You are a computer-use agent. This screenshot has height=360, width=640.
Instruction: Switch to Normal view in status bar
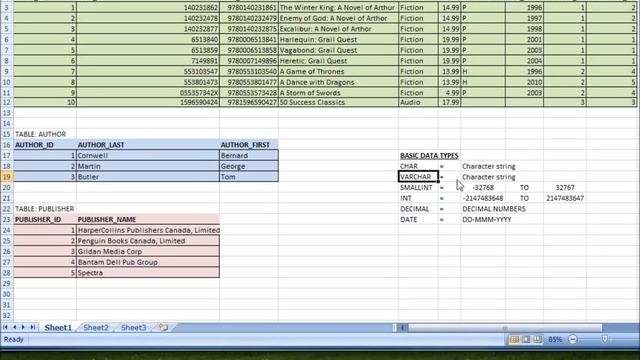point(514,339)
